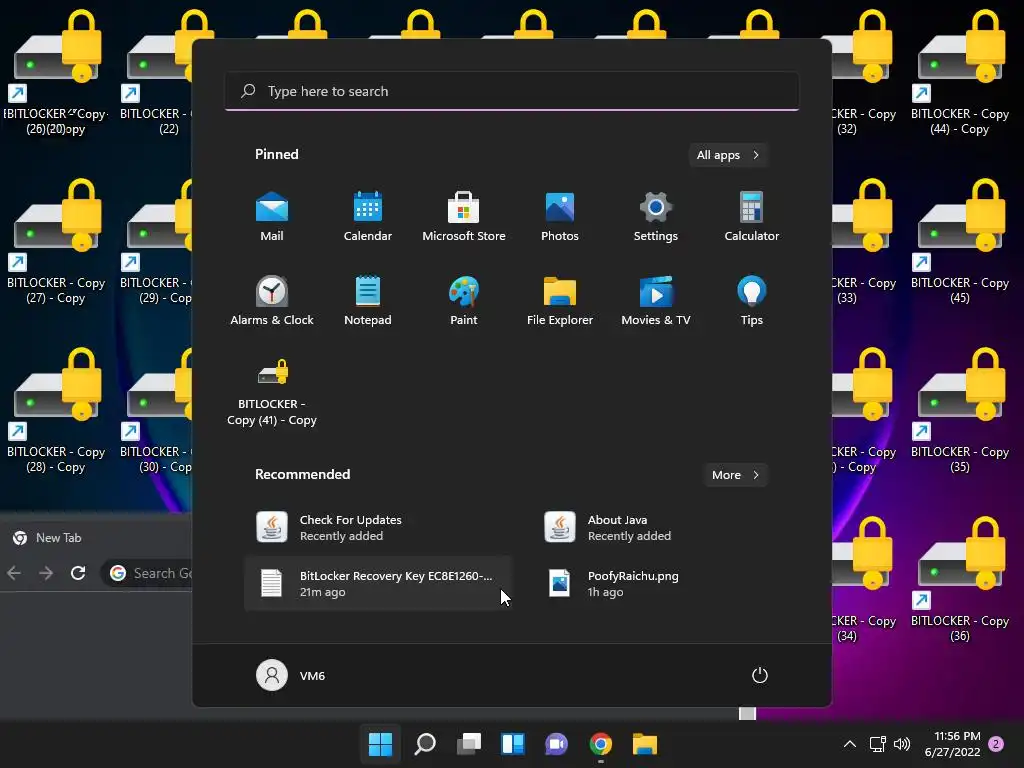Click the Windows Start button on taskbar
This screenshot has height=768, width=1024.
[380, 744]
